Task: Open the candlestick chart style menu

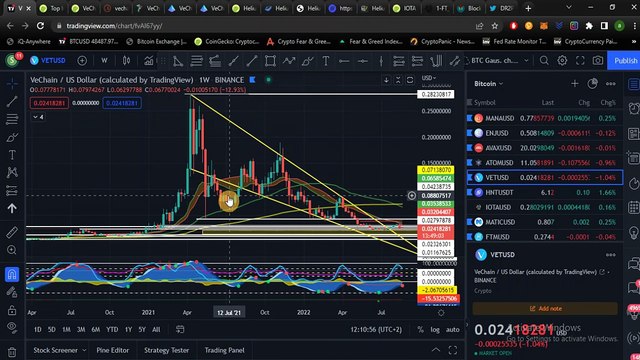Action: pos(127,60)
